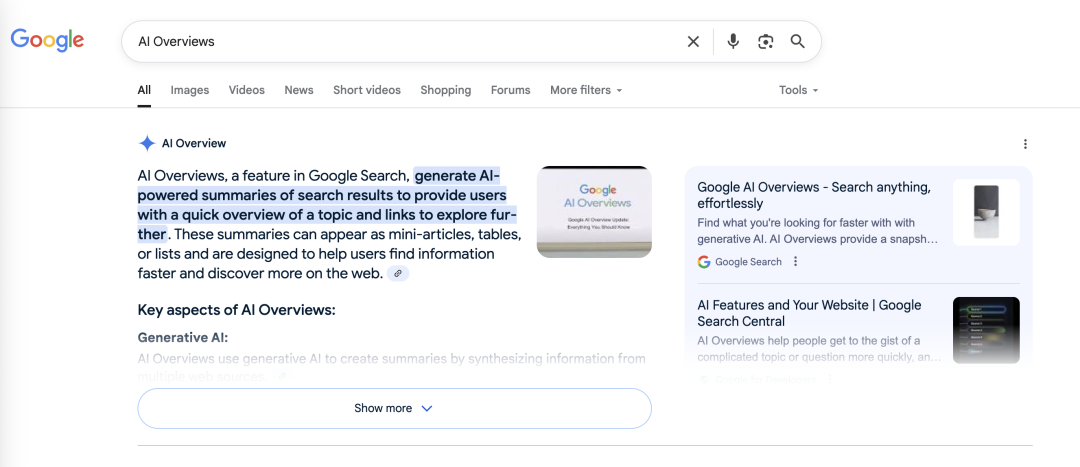
Task: Click thumbnail beside AI Features source card
Action: [986, 330]
